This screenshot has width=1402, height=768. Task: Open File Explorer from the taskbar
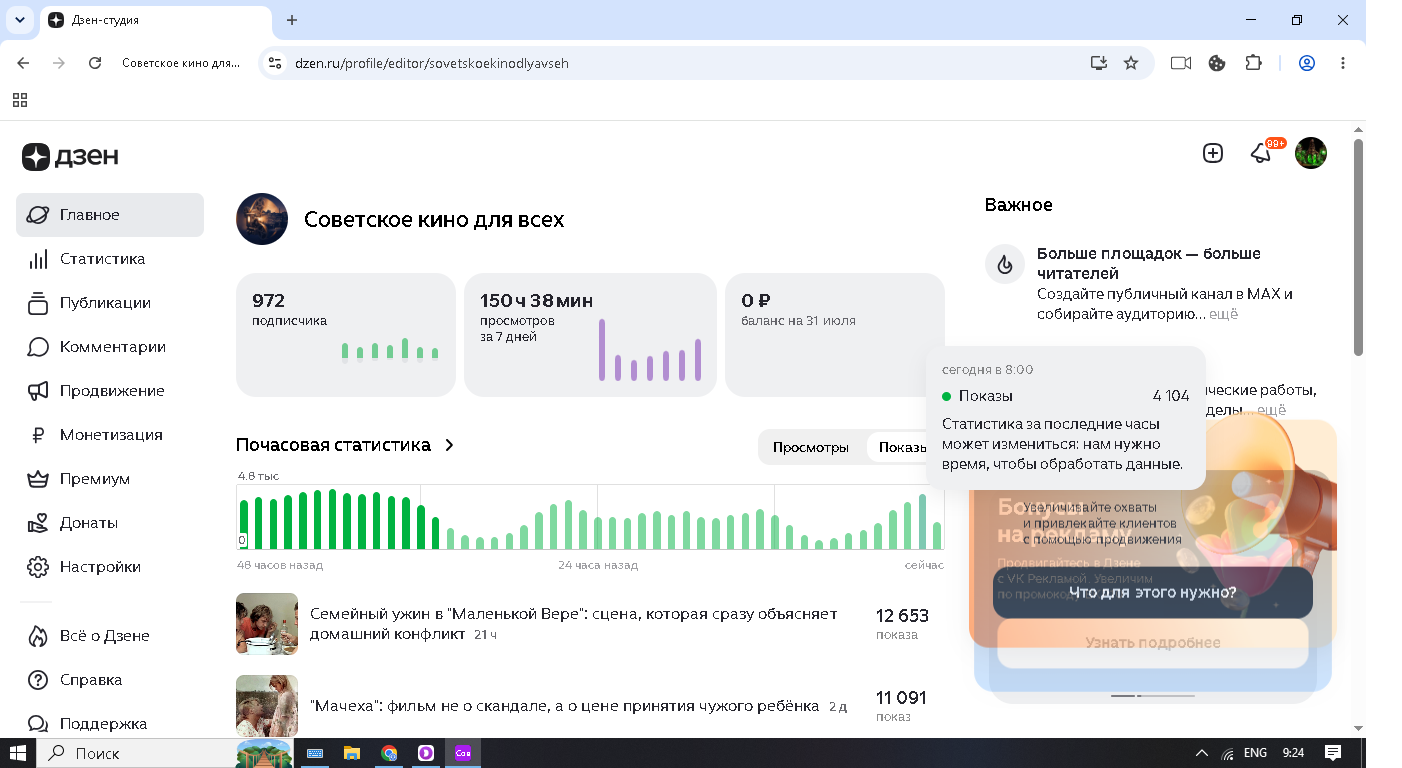352,753
